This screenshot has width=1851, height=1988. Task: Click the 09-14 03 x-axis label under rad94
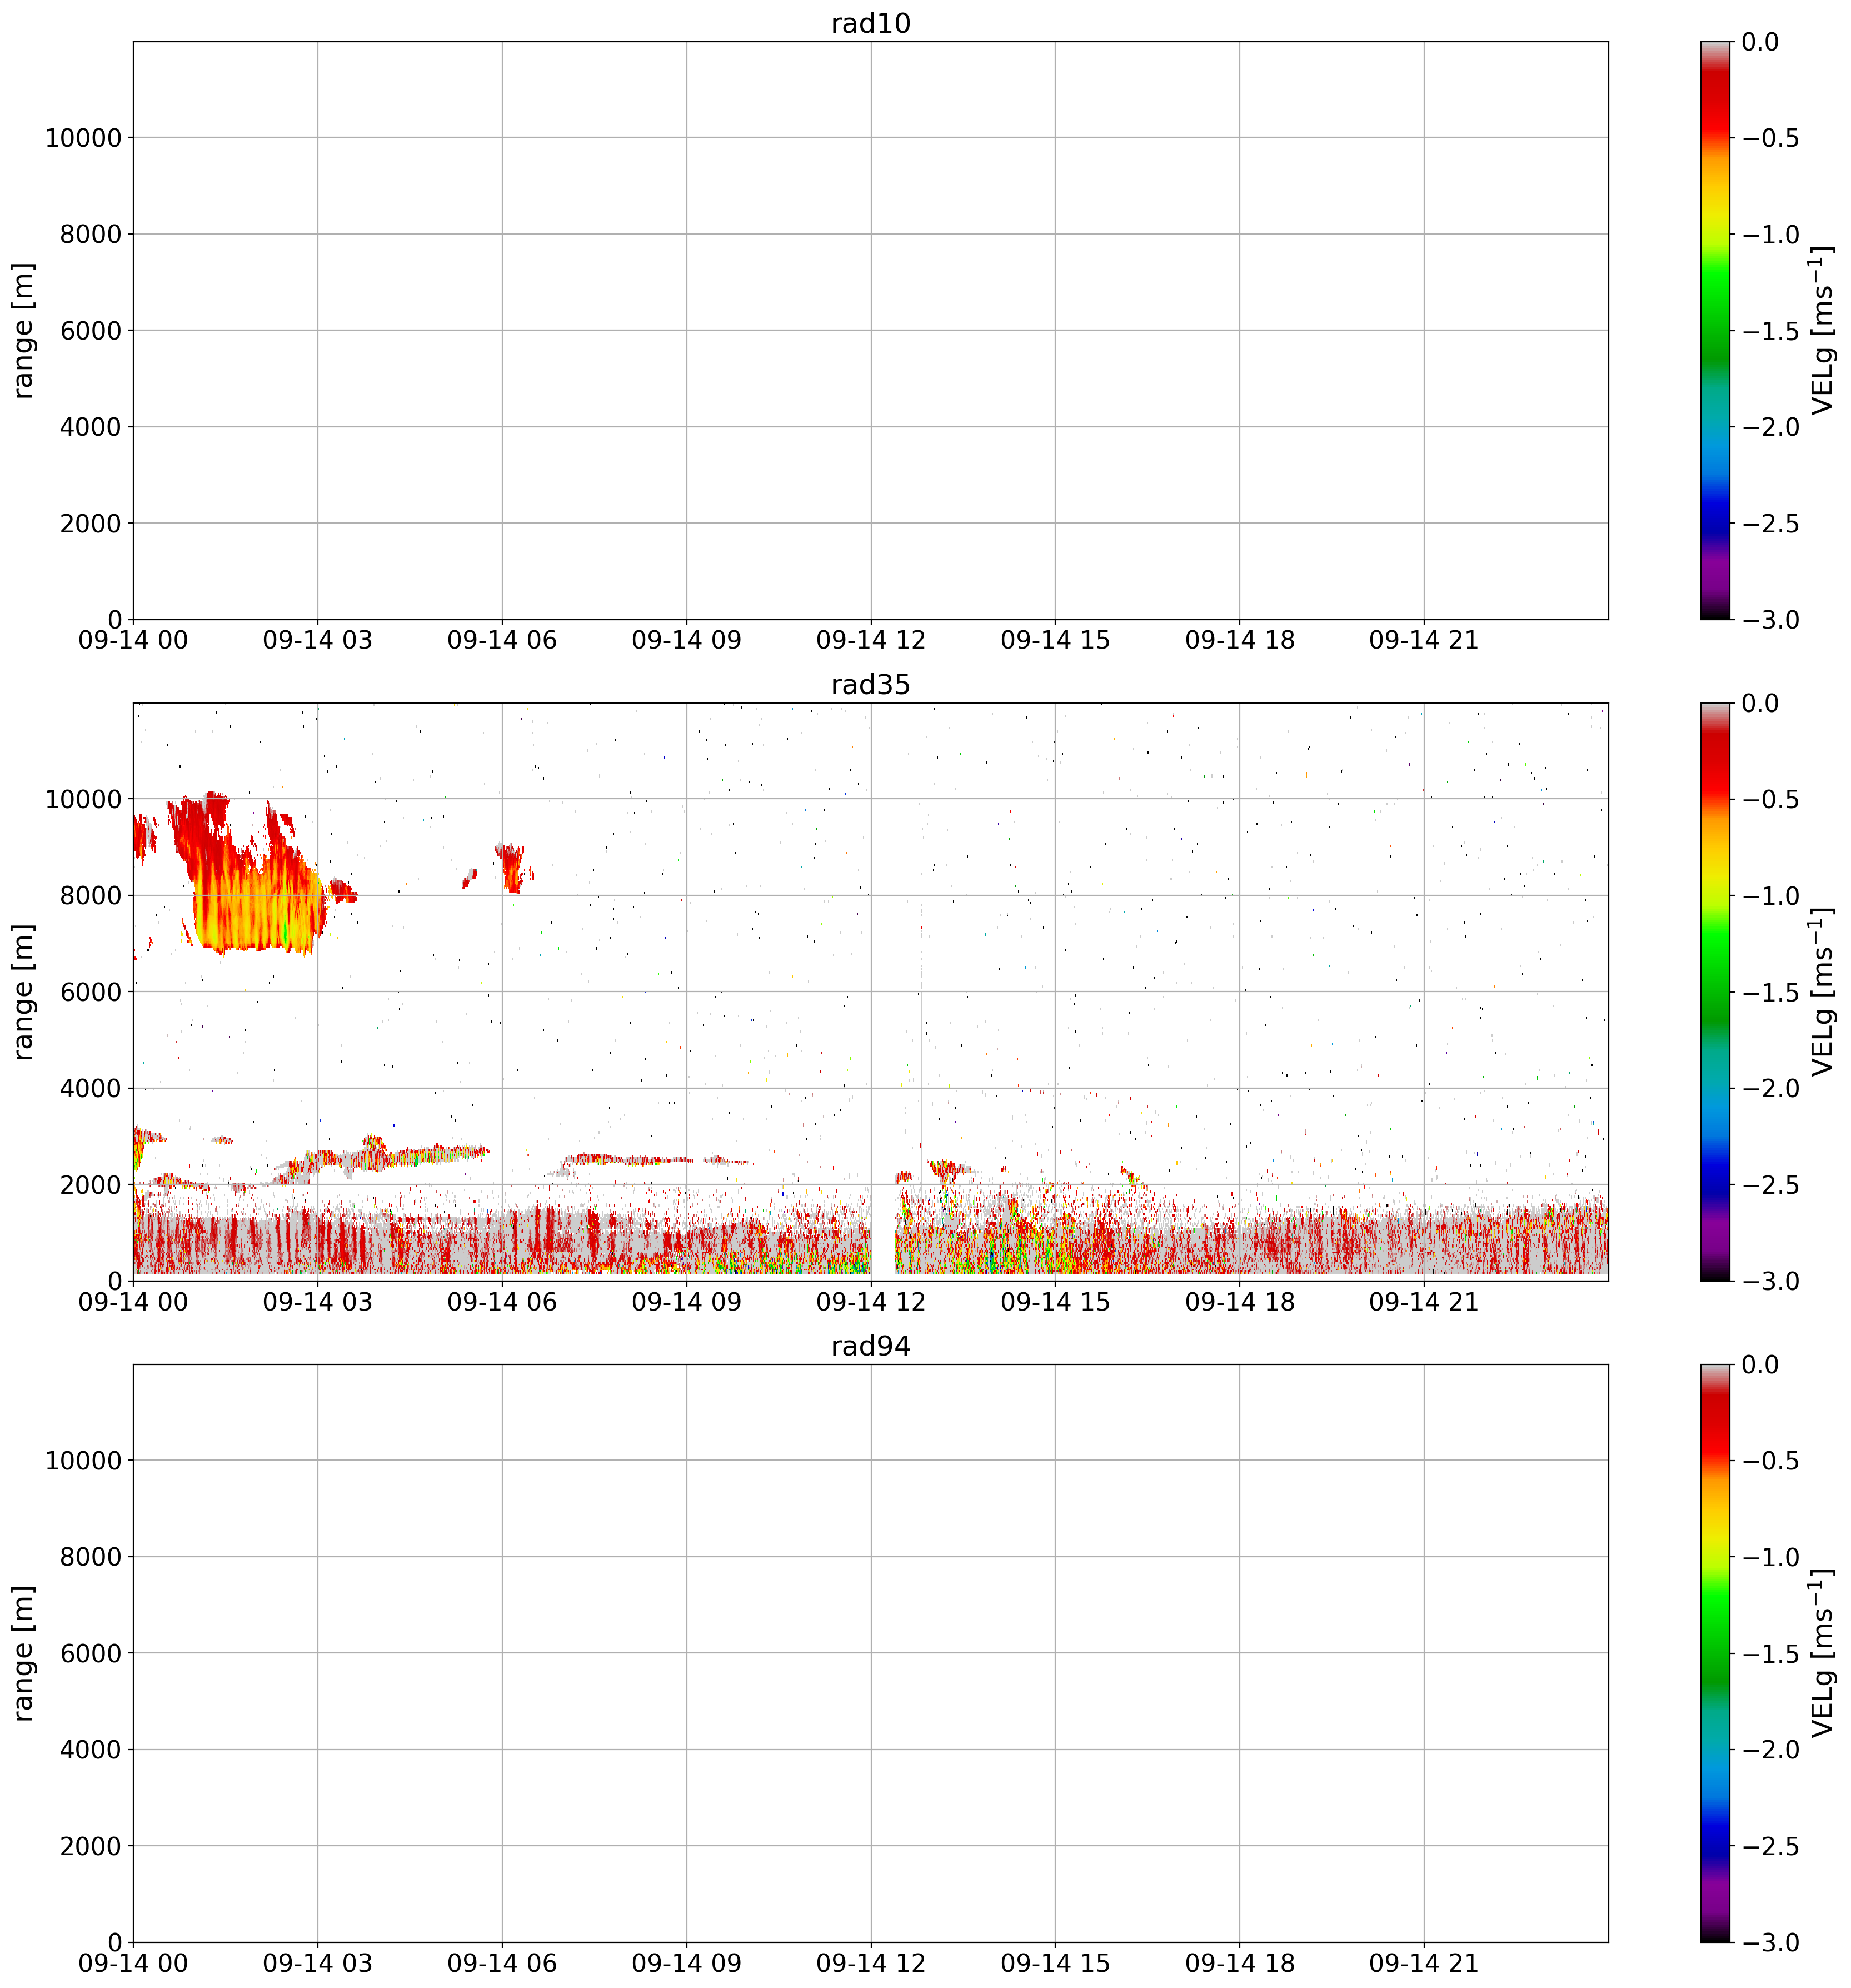coord(317,1963)
